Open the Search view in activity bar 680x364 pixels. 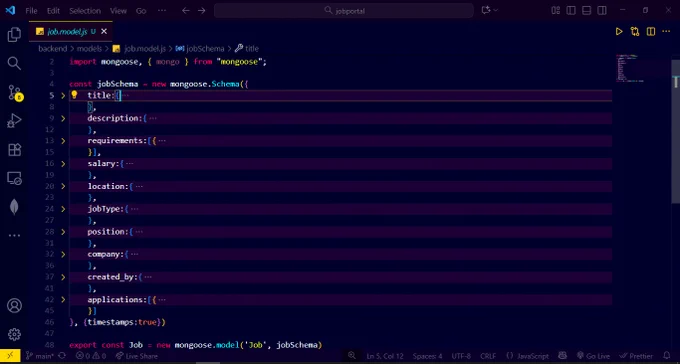click(x=14, y=63)
